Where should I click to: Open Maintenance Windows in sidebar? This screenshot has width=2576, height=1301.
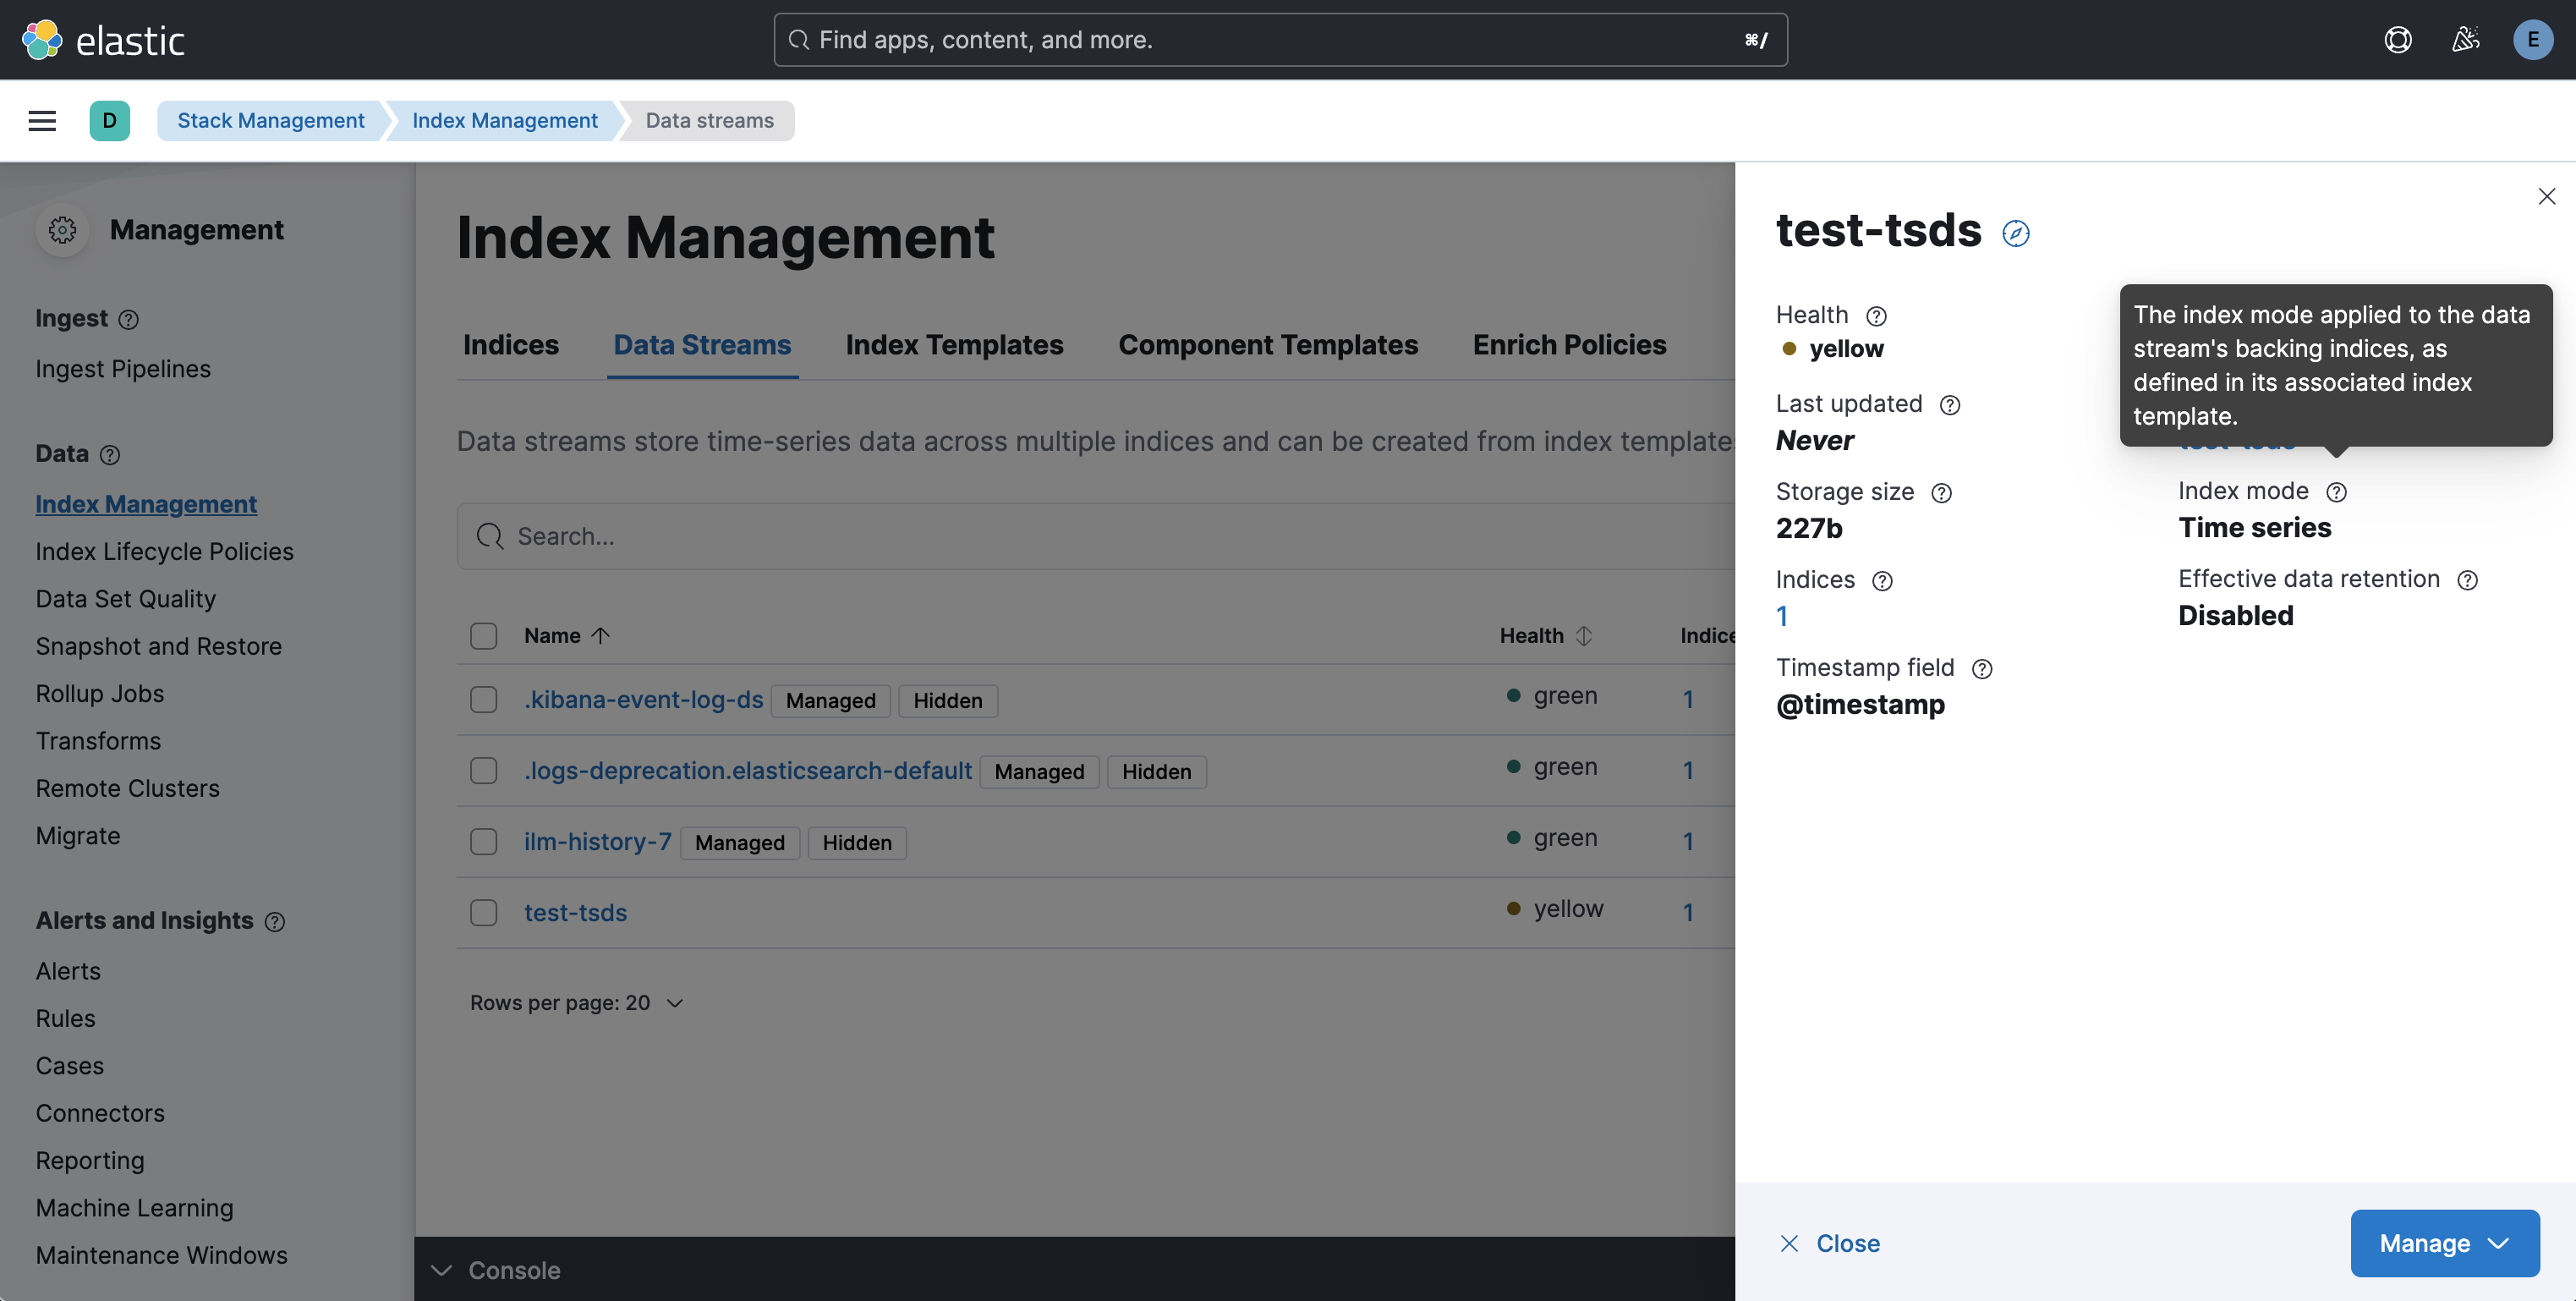point(162,1255)
